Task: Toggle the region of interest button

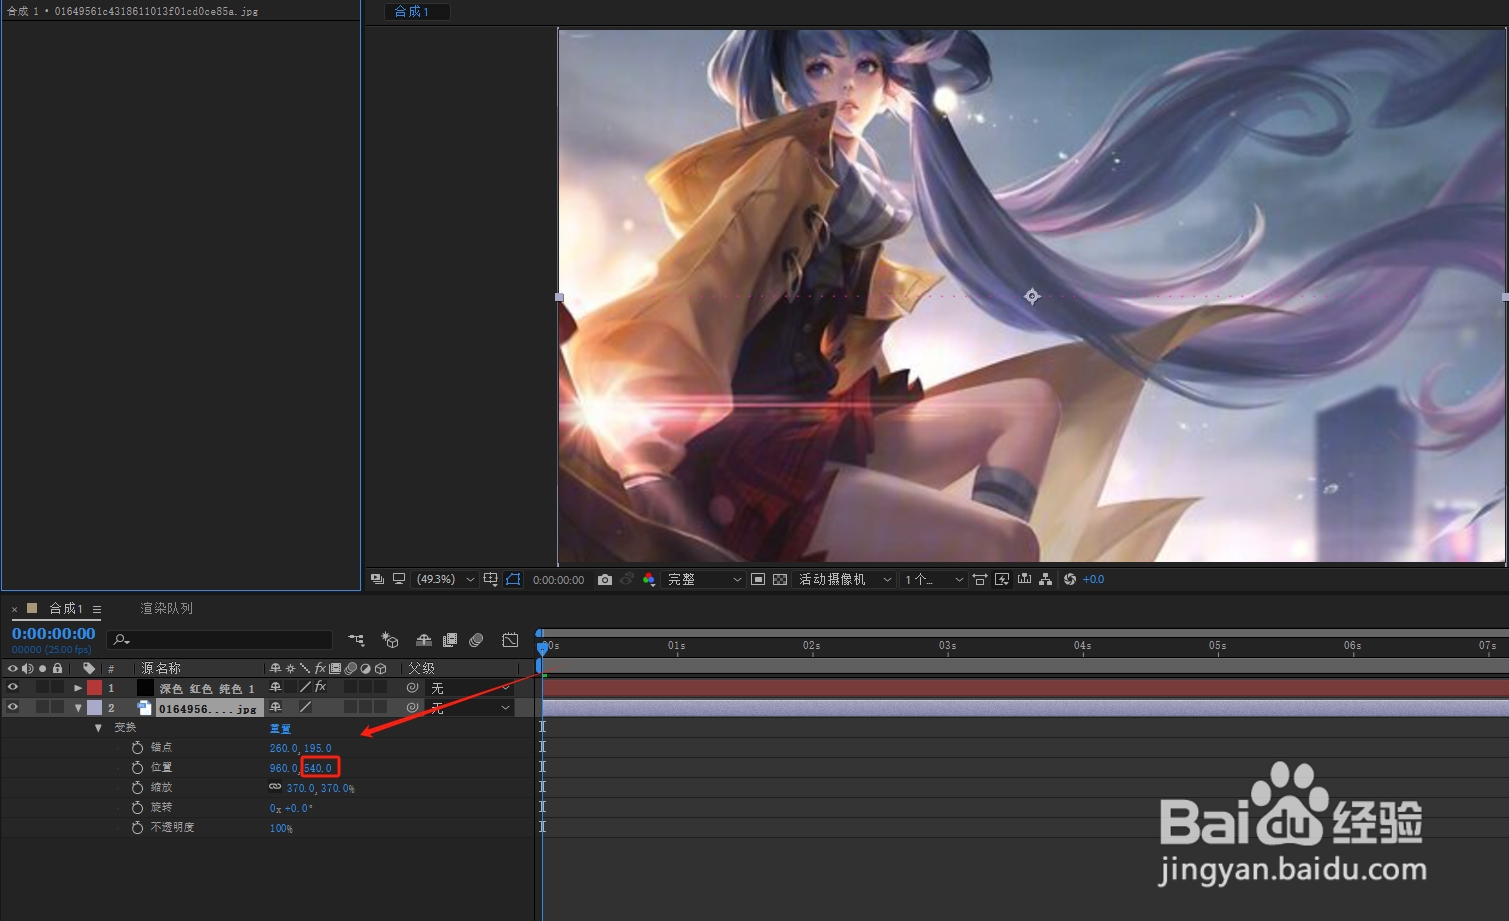Action: (x=758, y=579)
